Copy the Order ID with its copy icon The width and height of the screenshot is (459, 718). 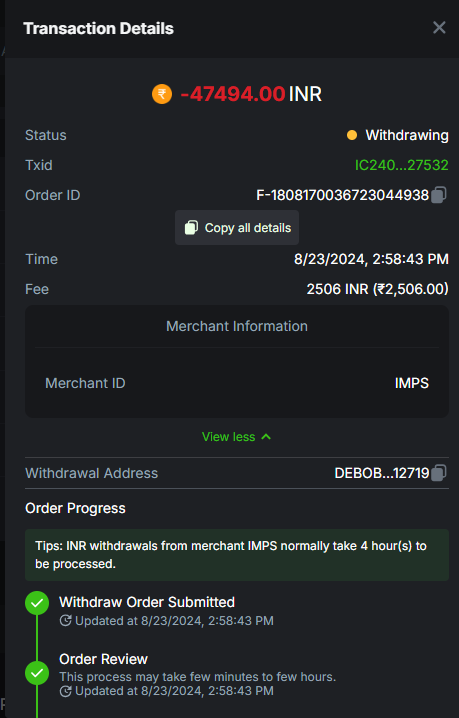(439, 195)
